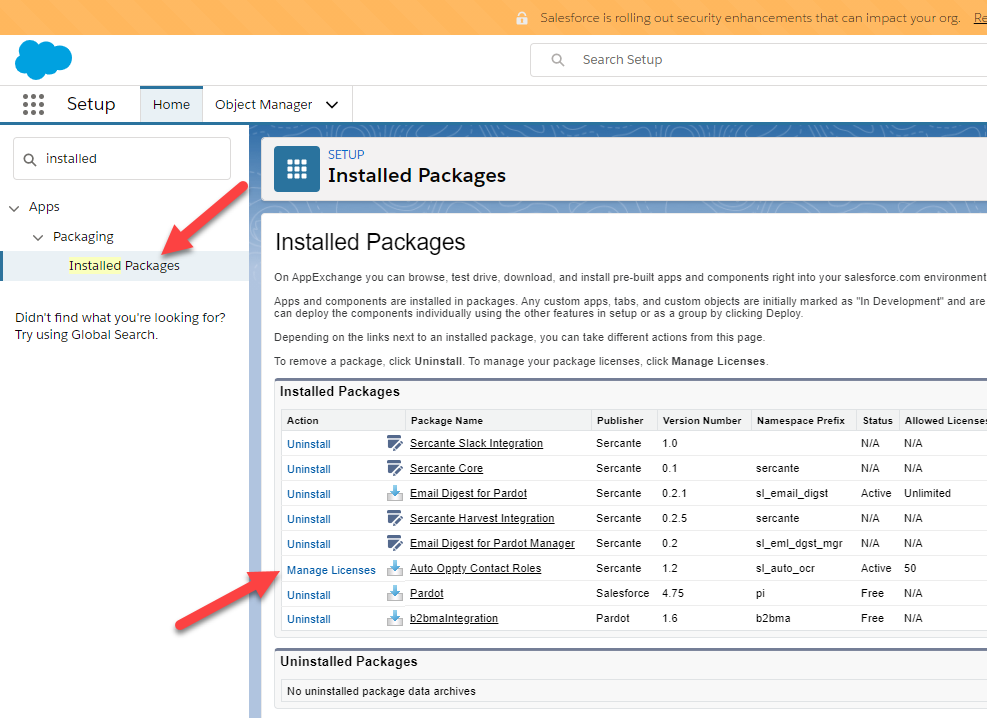Click the version number '0.2.5' cell
Viewport: 987px width, 718px height.
(674, 519)
